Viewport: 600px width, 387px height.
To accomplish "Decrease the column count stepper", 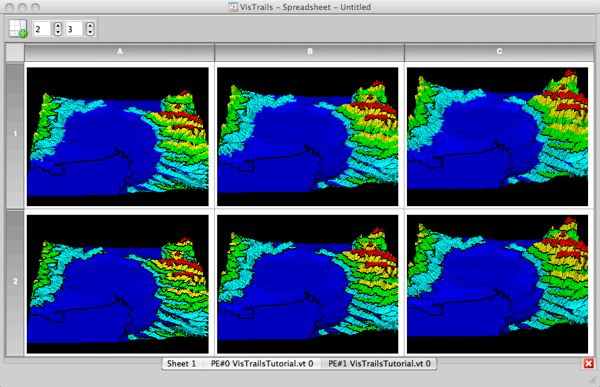I will click(x=90, y=32).
